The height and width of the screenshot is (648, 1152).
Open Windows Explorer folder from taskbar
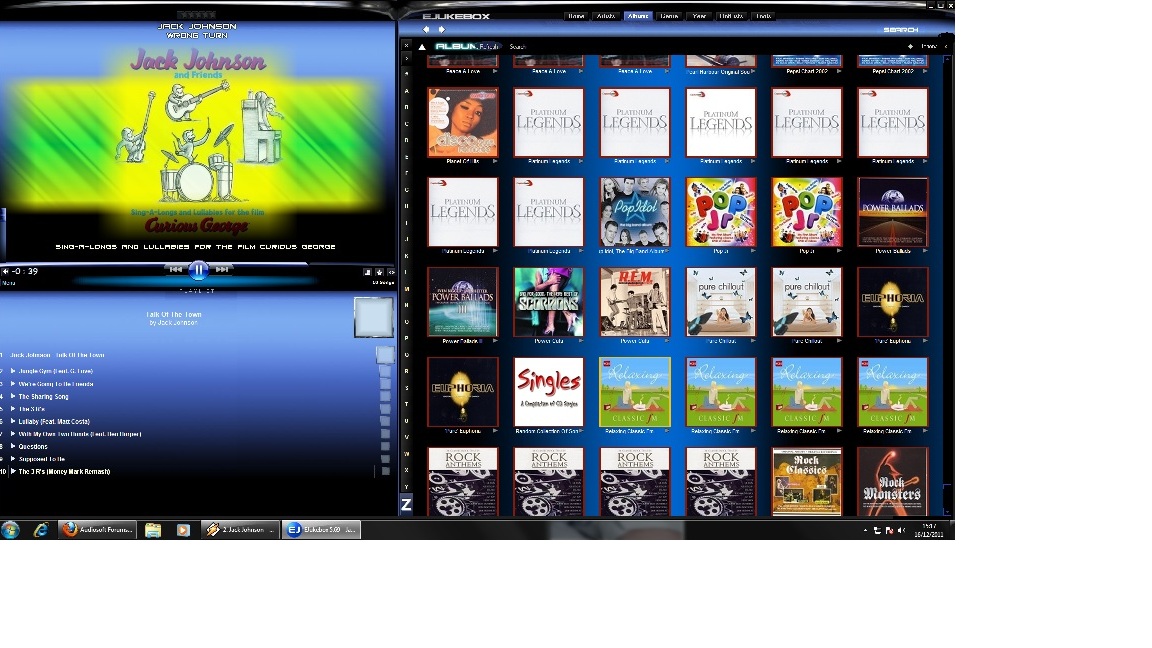[x=153, y=530]
